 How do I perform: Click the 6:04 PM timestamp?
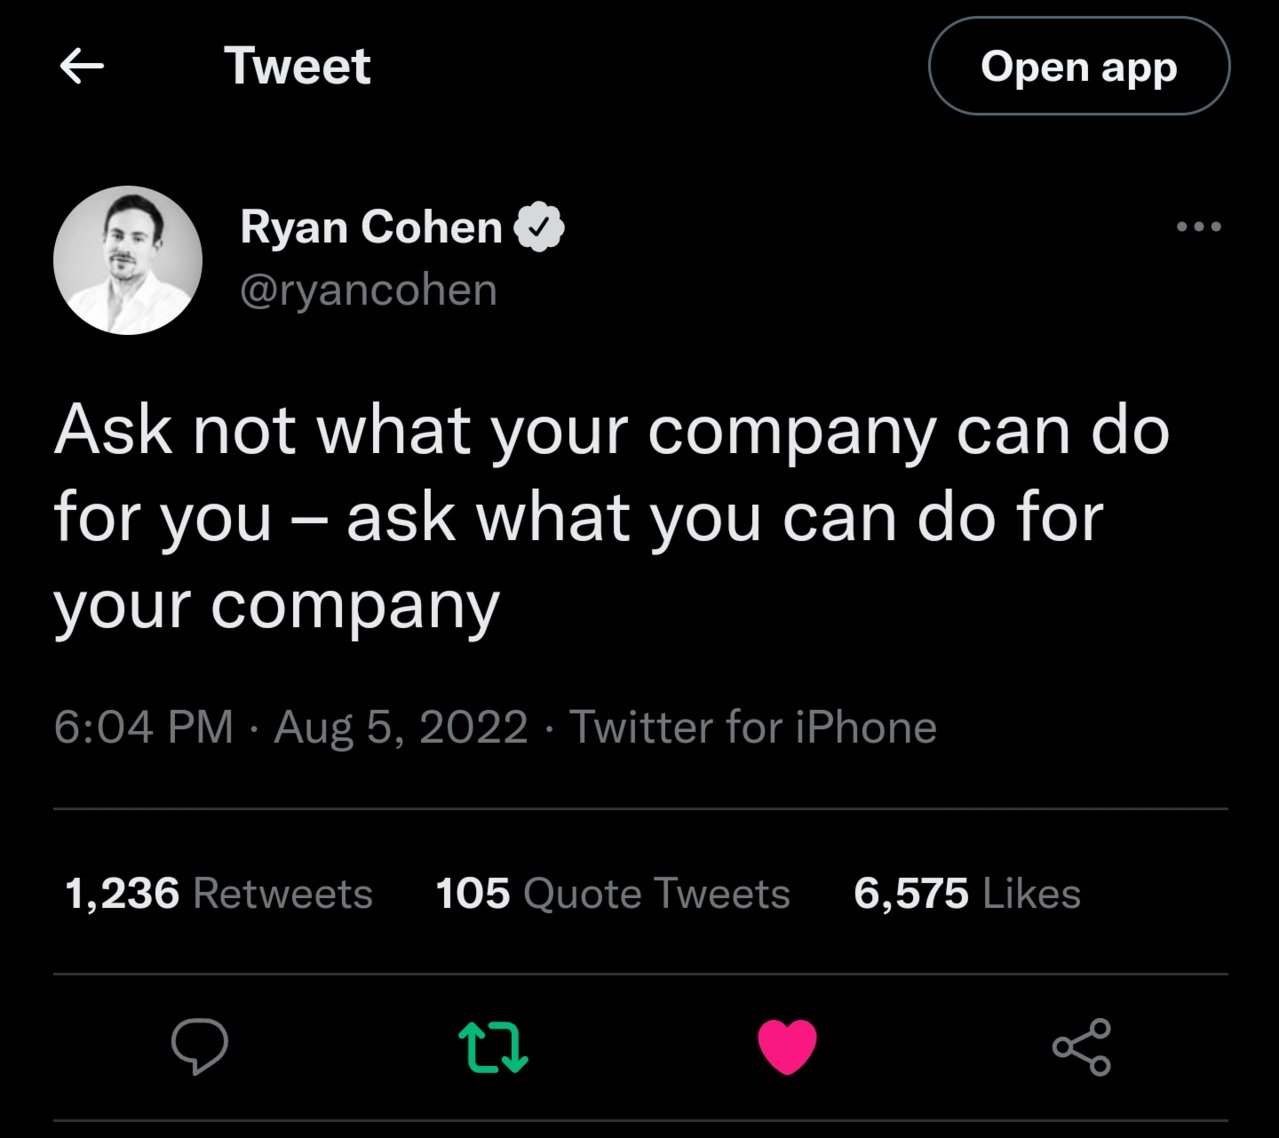[144, 727]
